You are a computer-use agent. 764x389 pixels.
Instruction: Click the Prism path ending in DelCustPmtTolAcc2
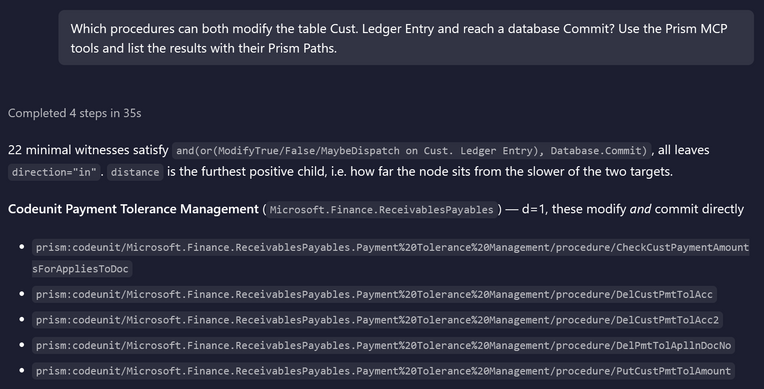pos(377,320)
